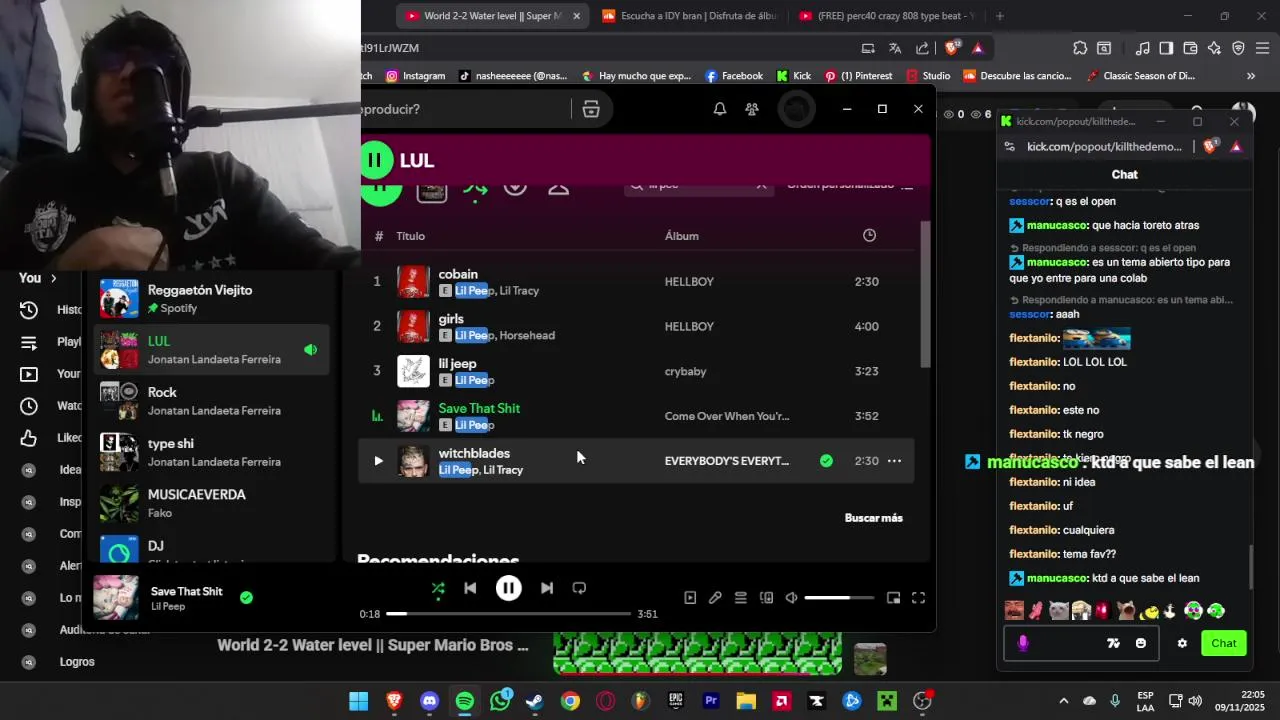Adjust the Spotify volume slider

coord(840,598)
